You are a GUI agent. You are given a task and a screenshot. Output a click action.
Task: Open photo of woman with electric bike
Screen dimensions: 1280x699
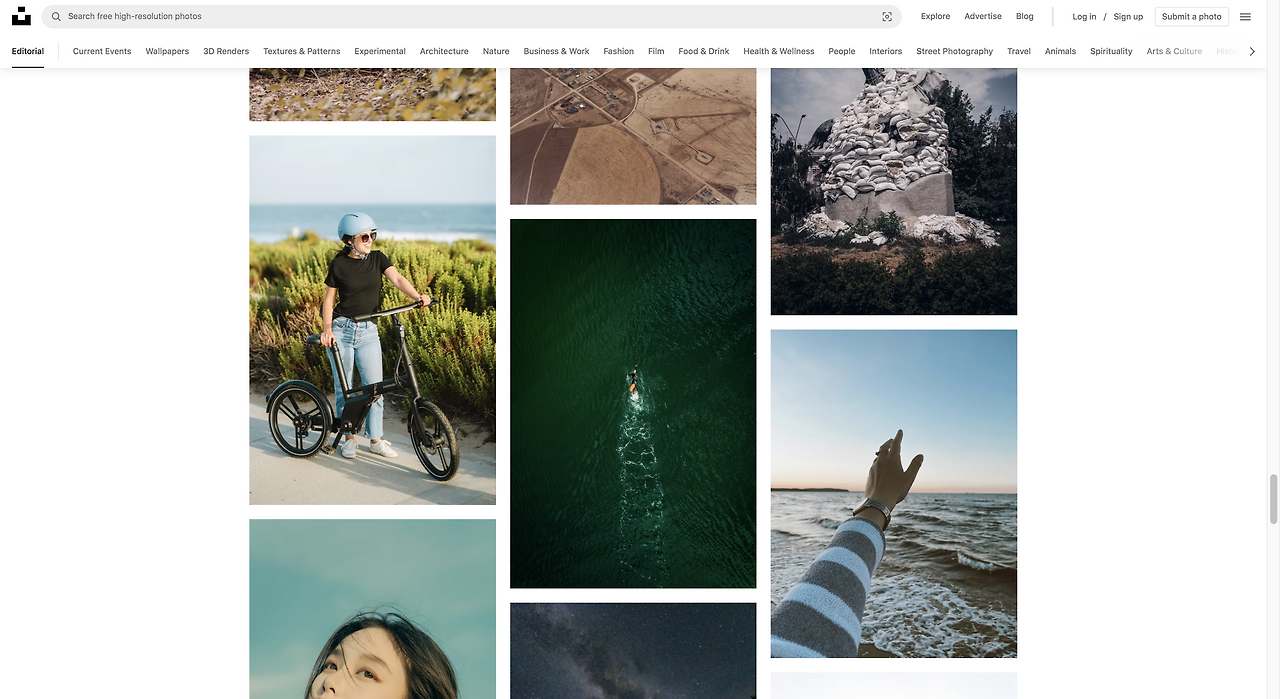372,320
